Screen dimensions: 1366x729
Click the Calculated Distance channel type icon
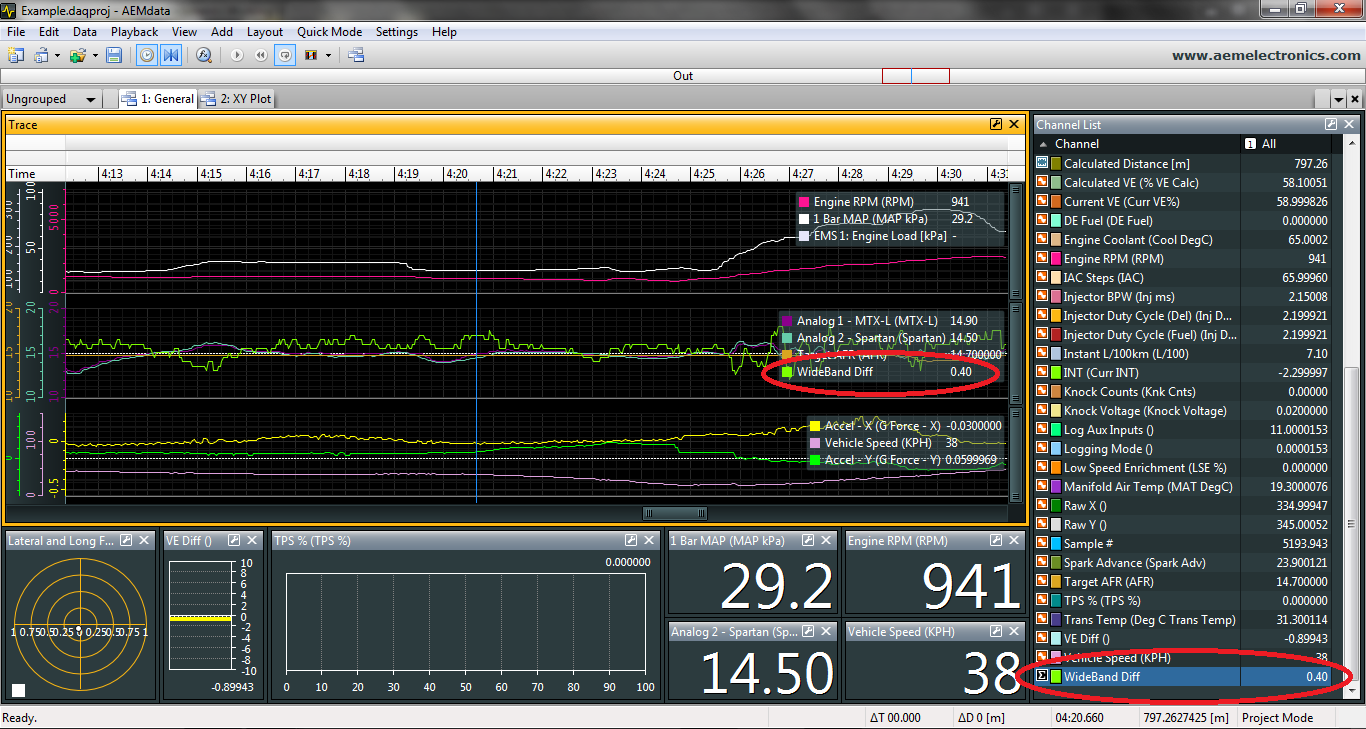(1042, 163)
